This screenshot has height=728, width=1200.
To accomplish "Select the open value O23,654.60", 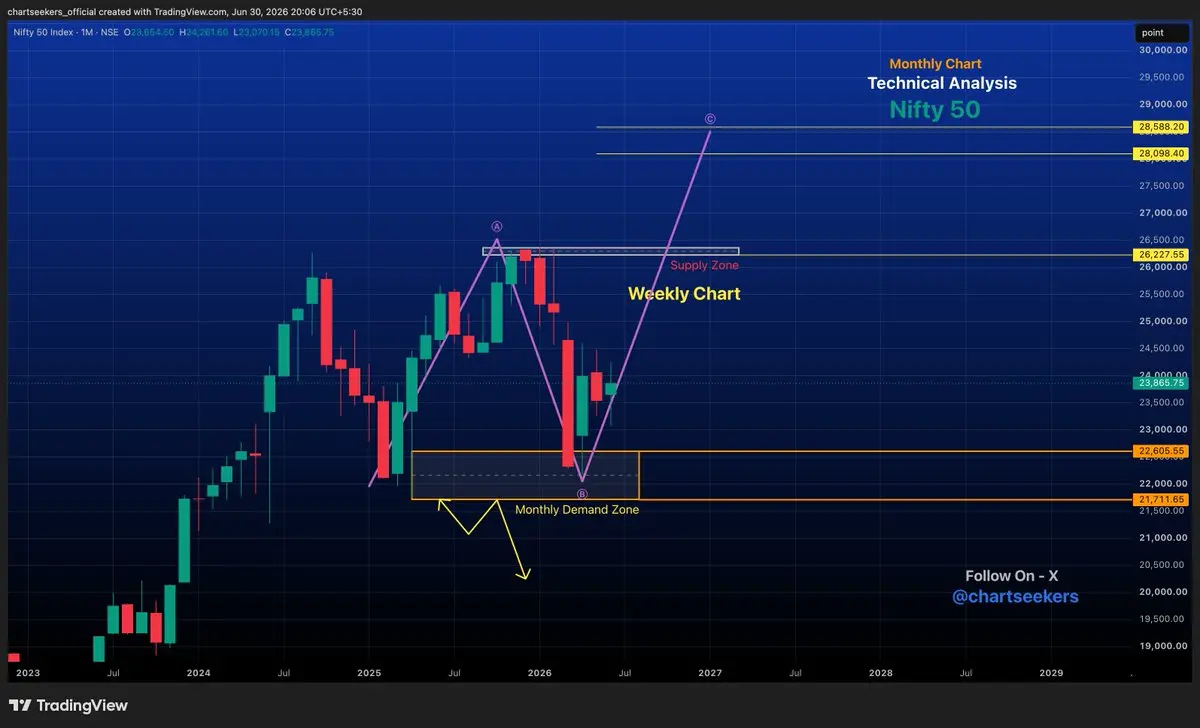I will 150,33.
